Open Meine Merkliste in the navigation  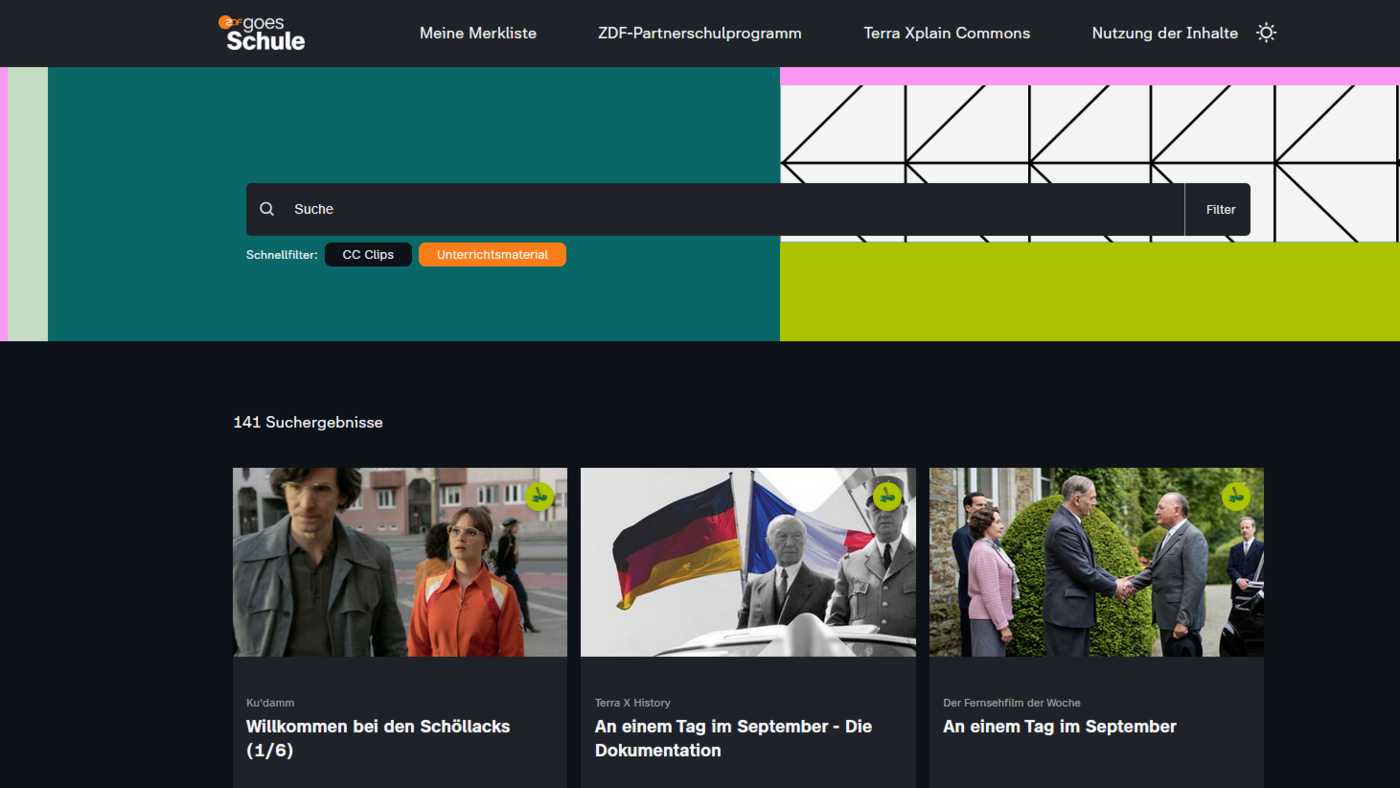[x=478, y=33]
